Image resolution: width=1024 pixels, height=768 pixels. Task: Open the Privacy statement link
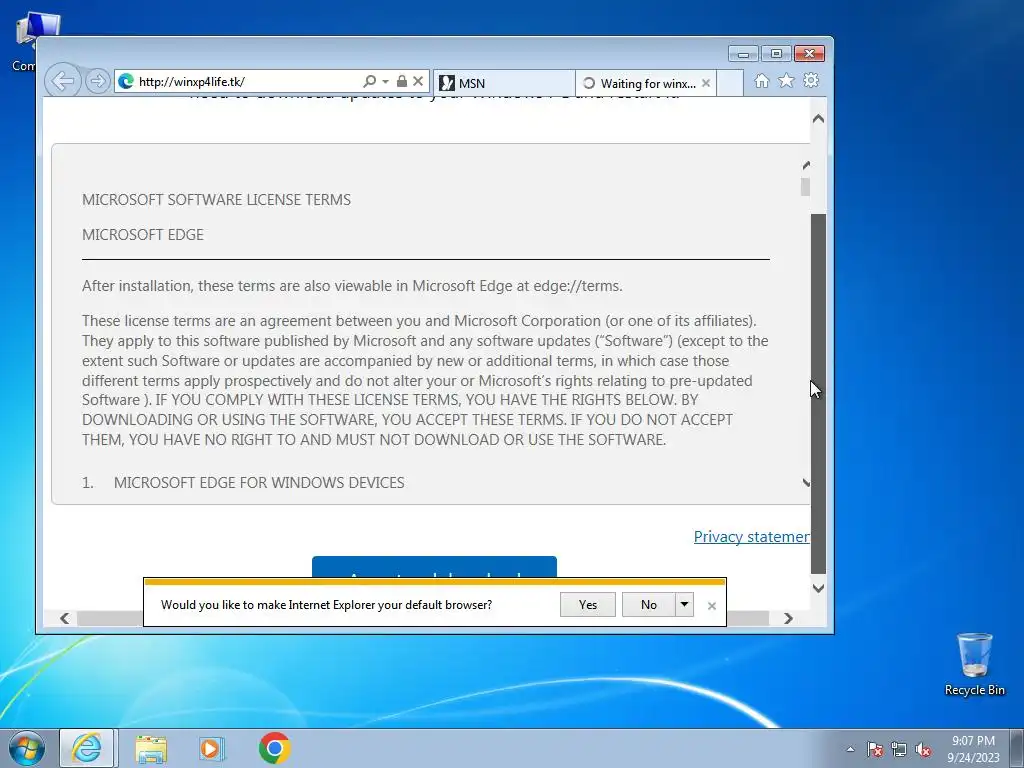751,537
